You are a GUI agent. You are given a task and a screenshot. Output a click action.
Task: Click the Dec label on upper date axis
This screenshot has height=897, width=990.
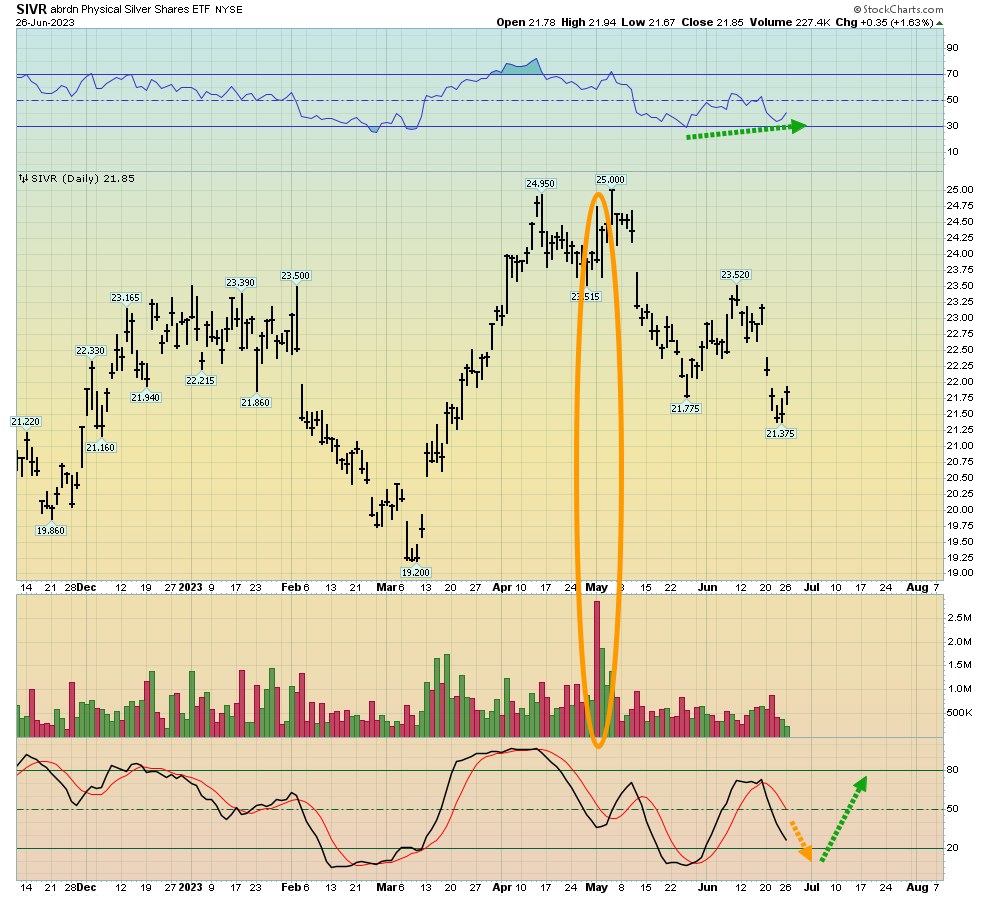tap(86, 587)
